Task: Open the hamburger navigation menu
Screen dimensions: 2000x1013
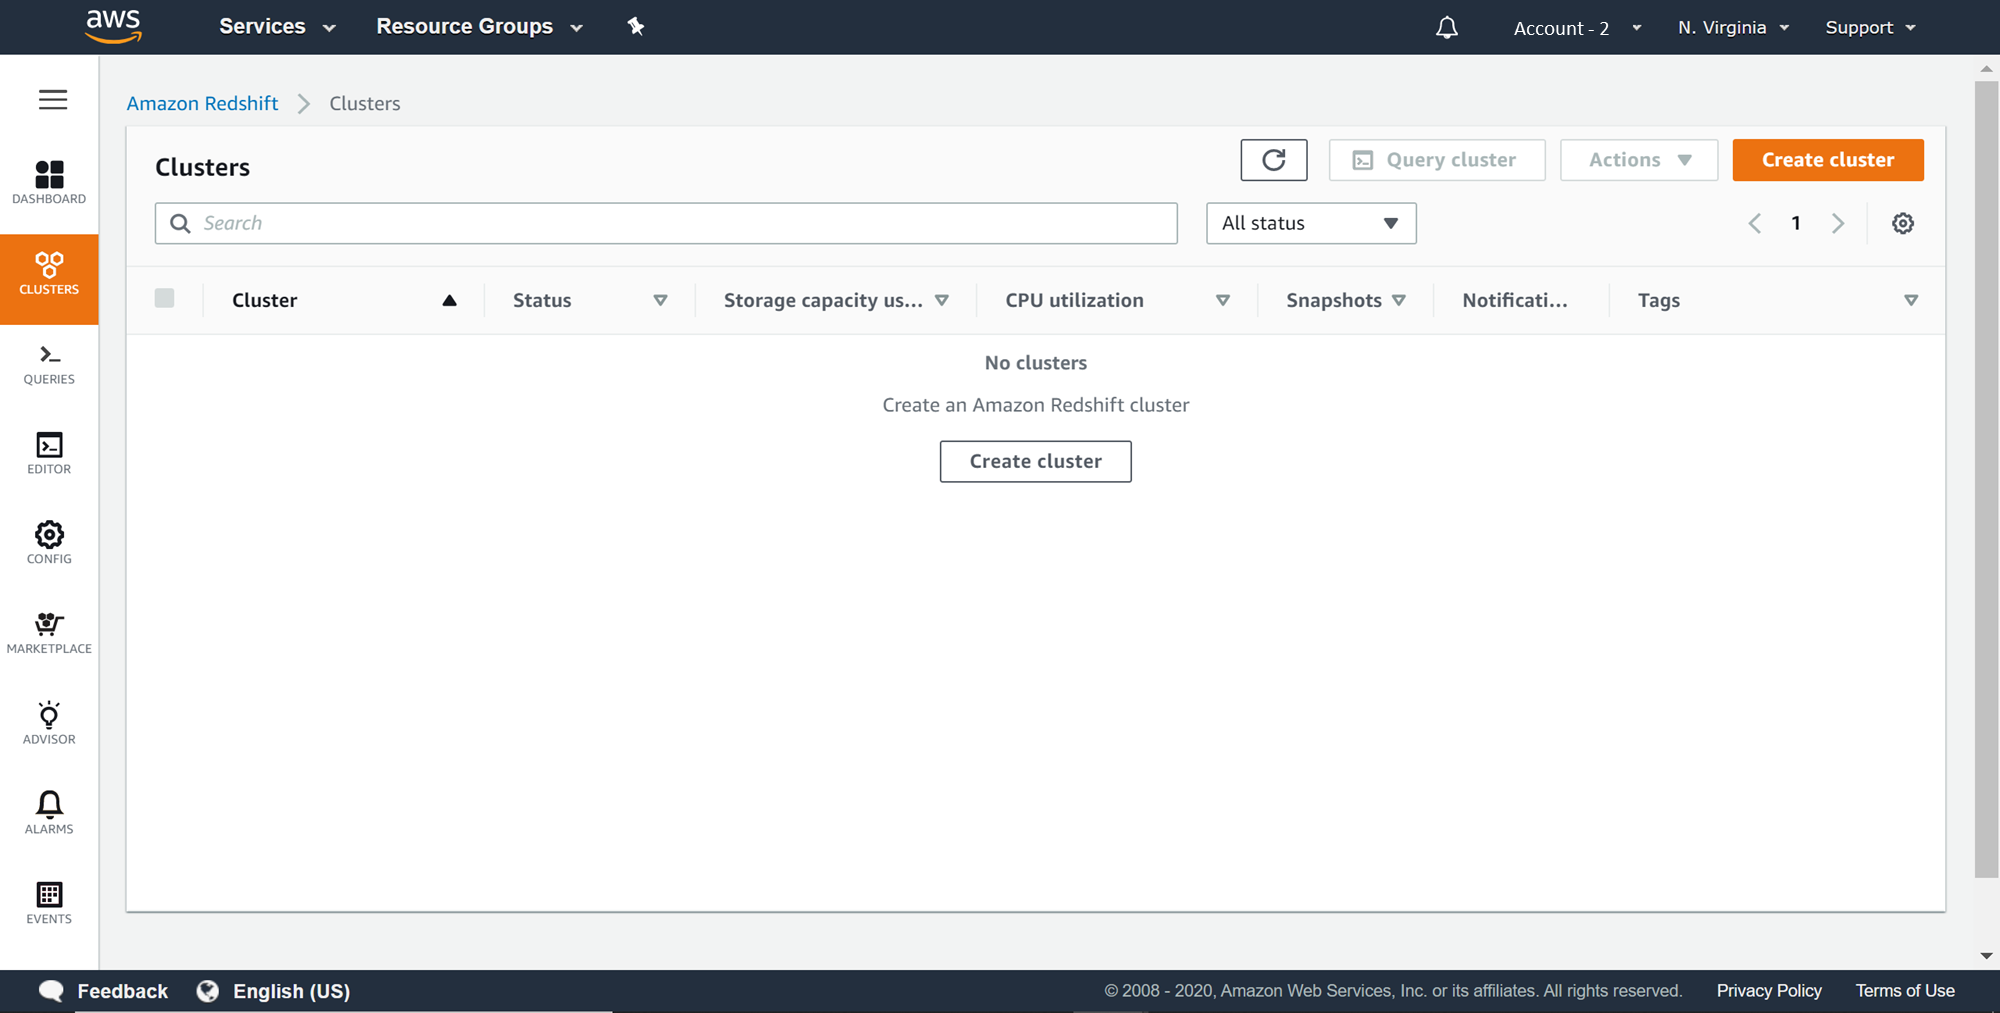Action: point(53,100)
